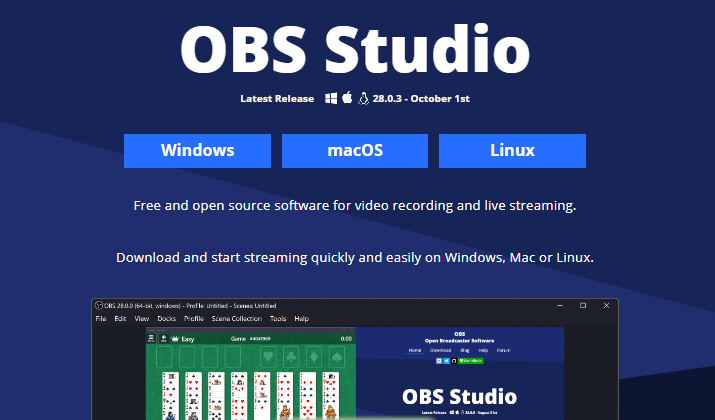This screenshot has width=715, height=420.
Task: Close the OBS preview window
Action: click(x=606, y=306)
